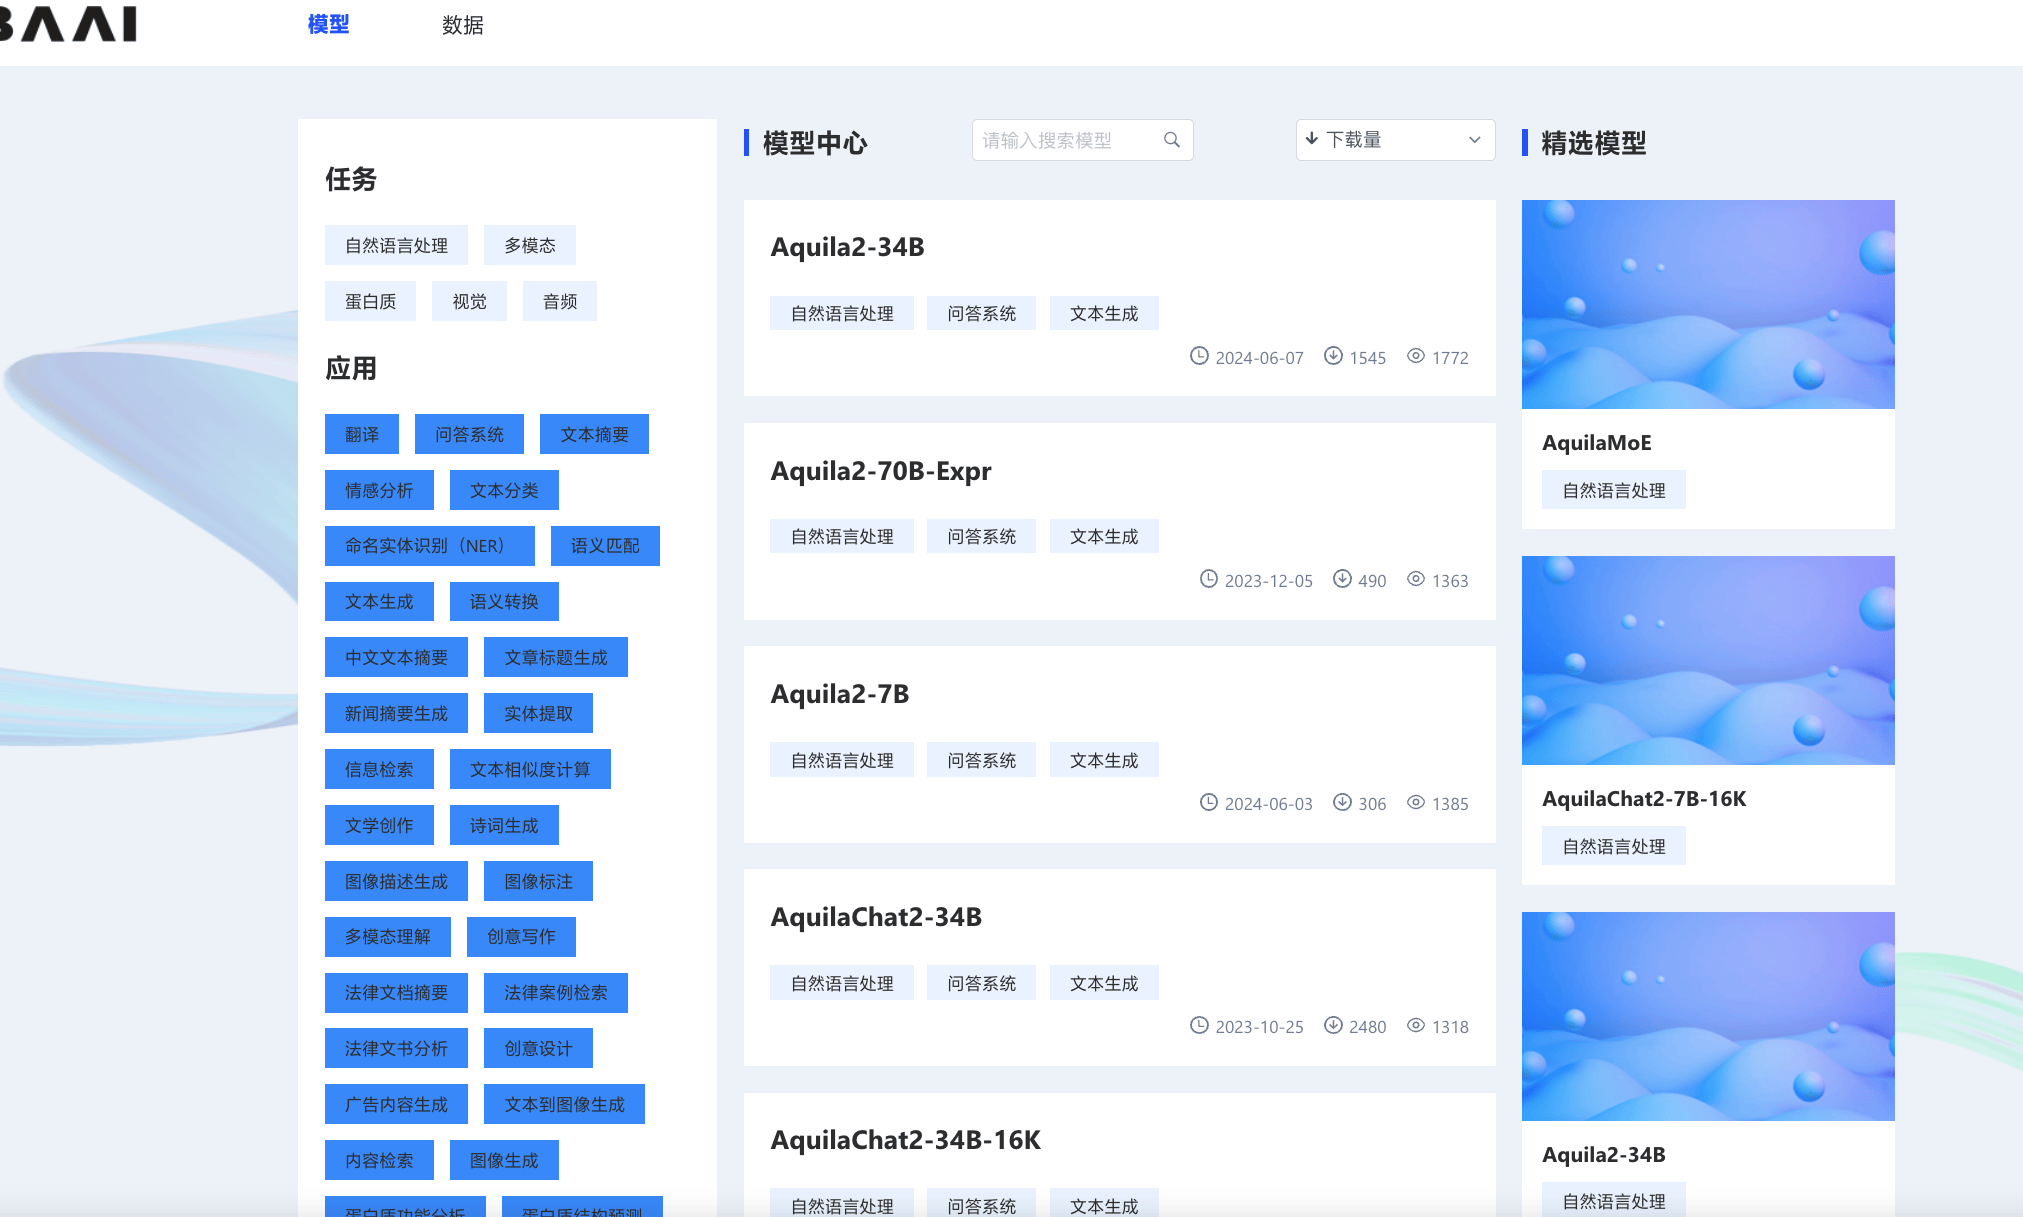Select the 诗词生成 tag

[504, 825]
